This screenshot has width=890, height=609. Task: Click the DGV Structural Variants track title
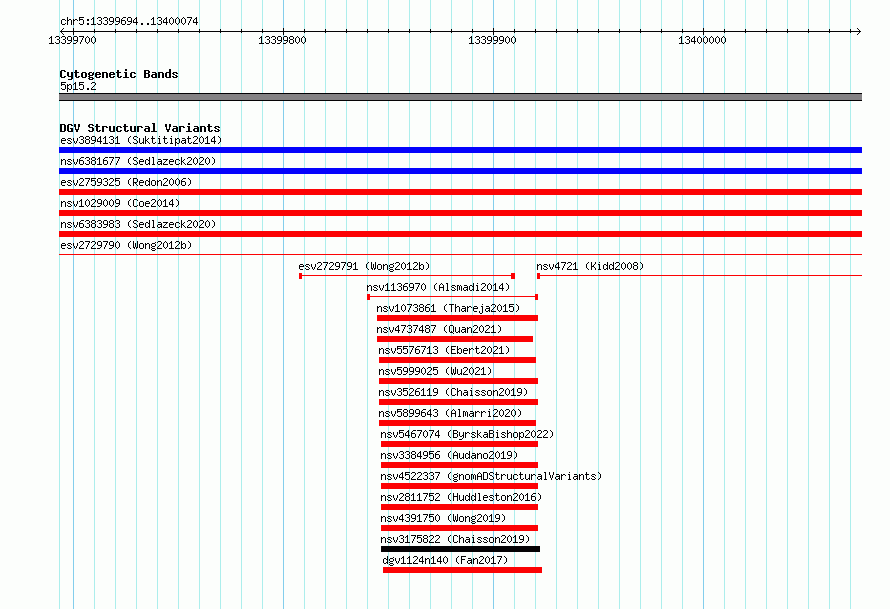pyautogui.click(x=140, y=128)
